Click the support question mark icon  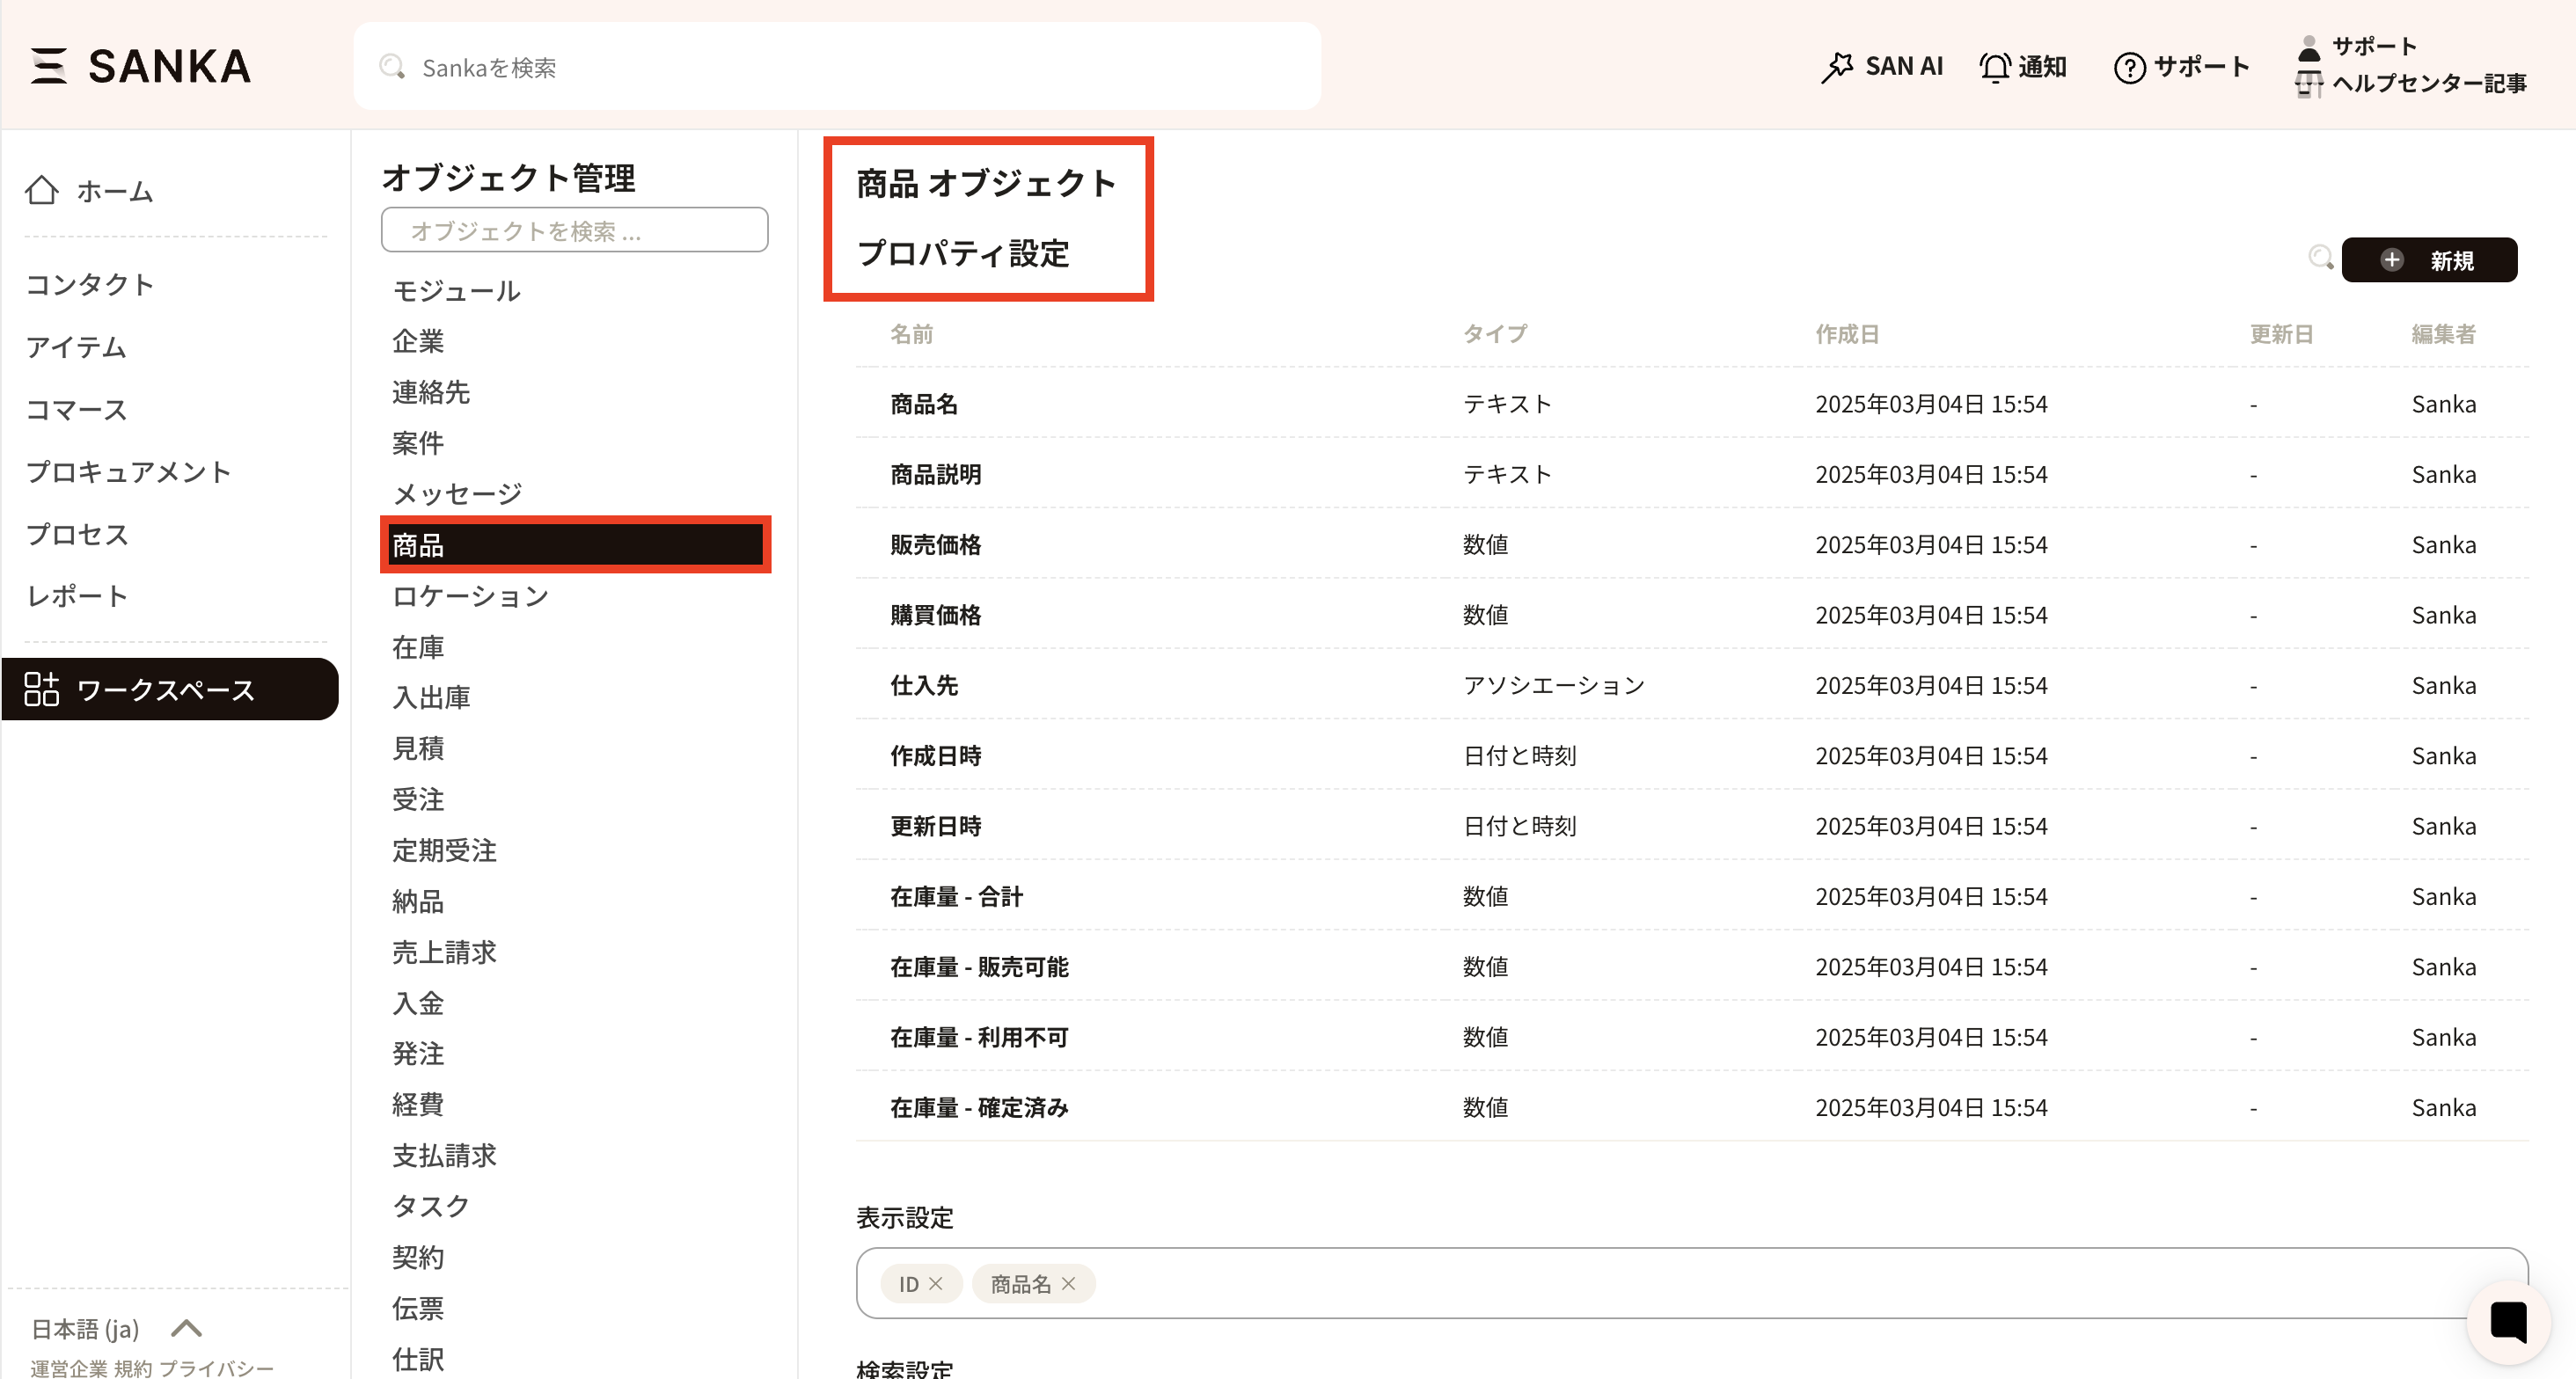pyautogui.click(x=2129, y=67)
